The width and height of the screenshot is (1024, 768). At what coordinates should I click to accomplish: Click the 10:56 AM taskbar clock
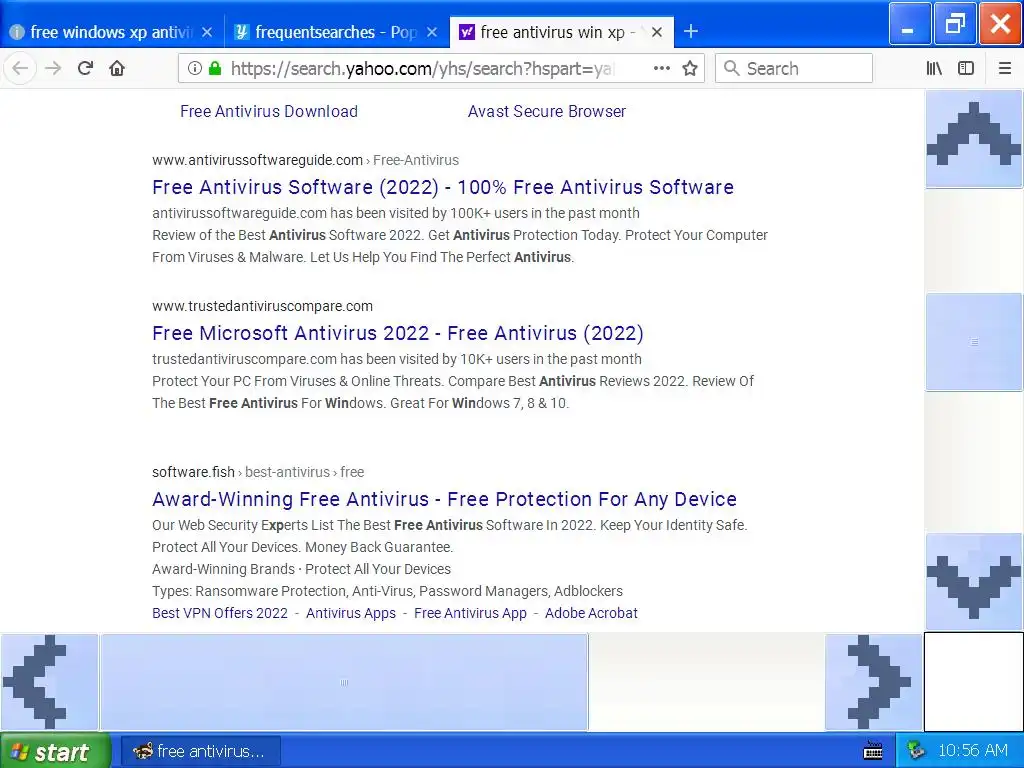972,751
